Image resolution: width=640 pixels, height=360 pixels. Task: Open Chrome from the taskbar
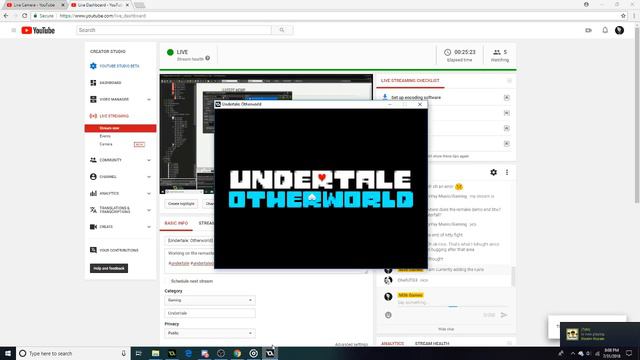click(237, 353)
